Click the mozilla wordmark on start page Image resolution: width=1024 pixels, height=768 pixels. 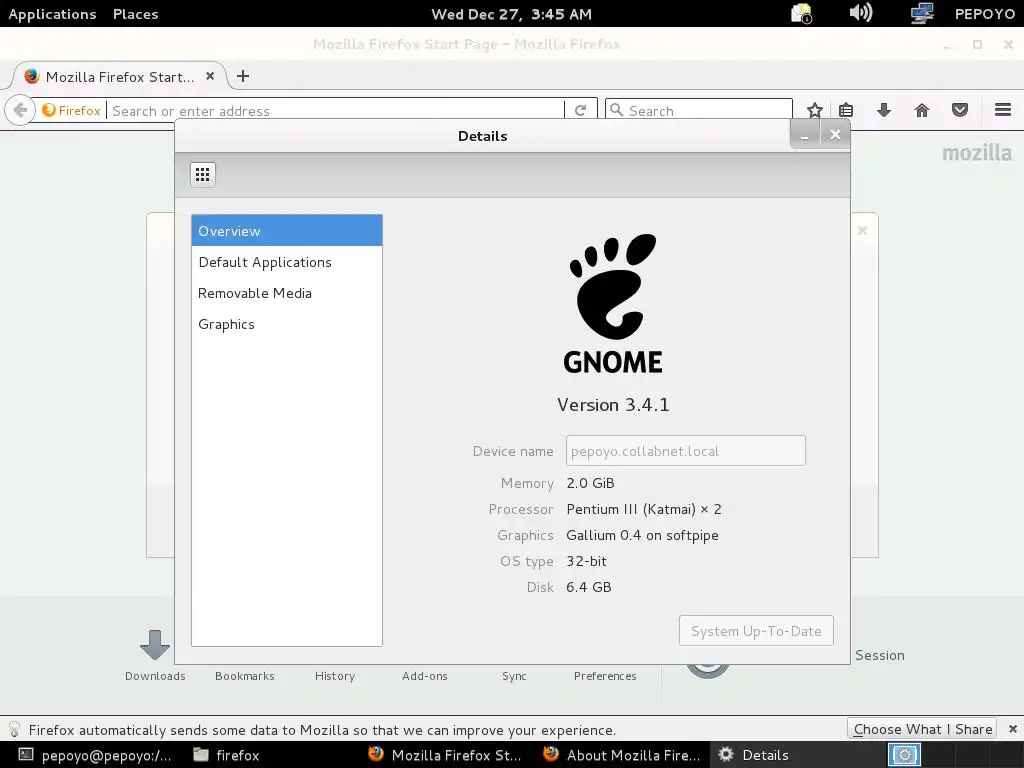[976, 153]
